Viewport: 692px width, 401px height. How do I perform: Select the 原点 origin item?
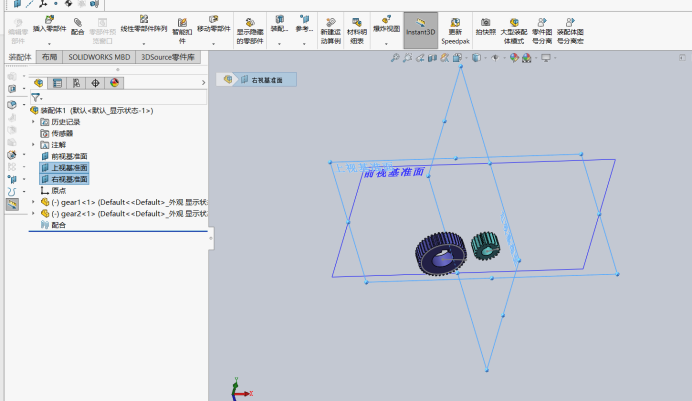coord(53,191)
